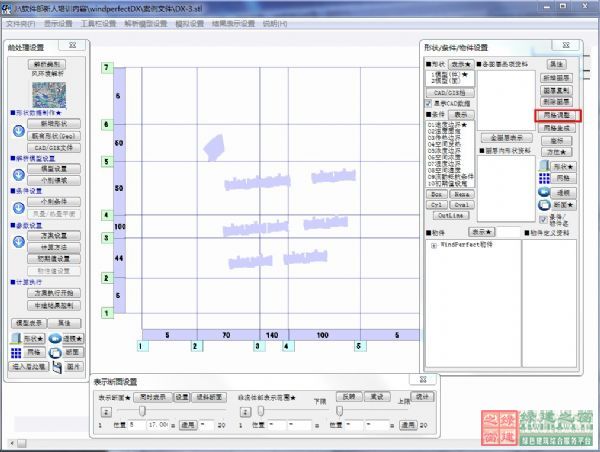Click grid line marker 7 on vertical axis
Screen dimensions: 600x452
[106, 66]
